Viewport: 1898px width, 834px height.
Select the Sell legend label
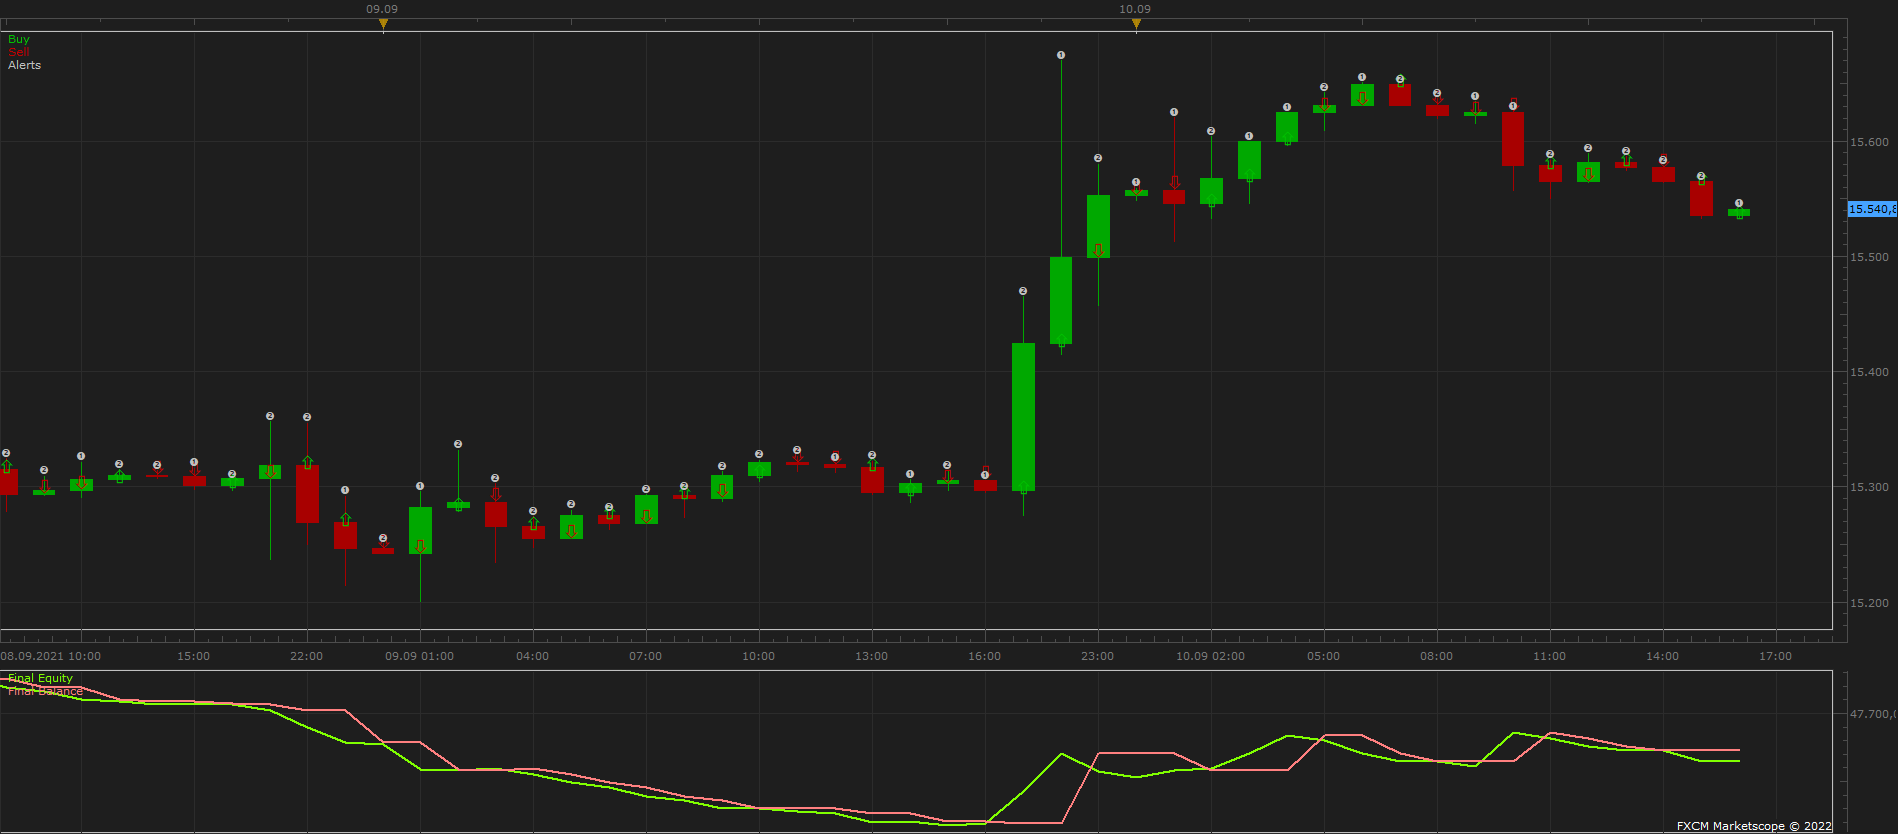tap(19, 52)
